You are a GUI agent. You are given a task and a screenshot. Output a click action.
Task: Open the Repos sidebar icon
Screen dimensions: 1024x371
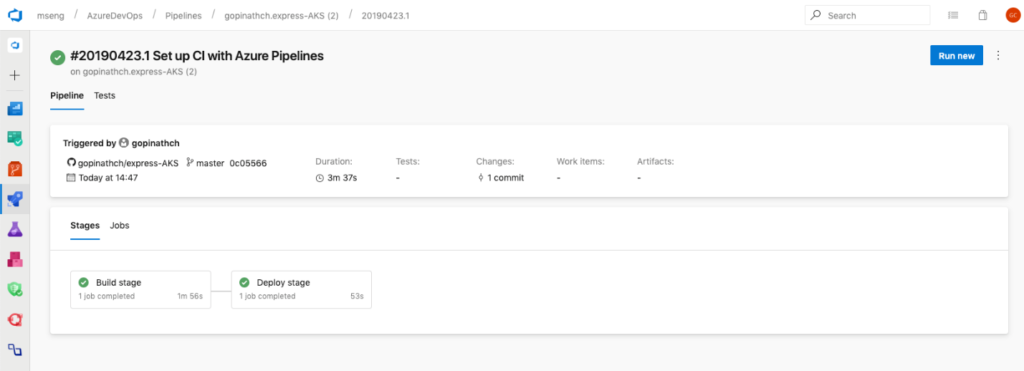pyautogui.click(x=15, y=169)
